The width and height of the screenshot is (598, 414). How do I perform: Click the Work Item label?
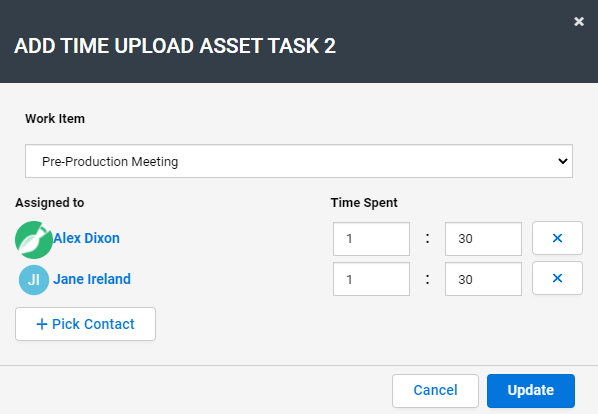coord(55,119)
